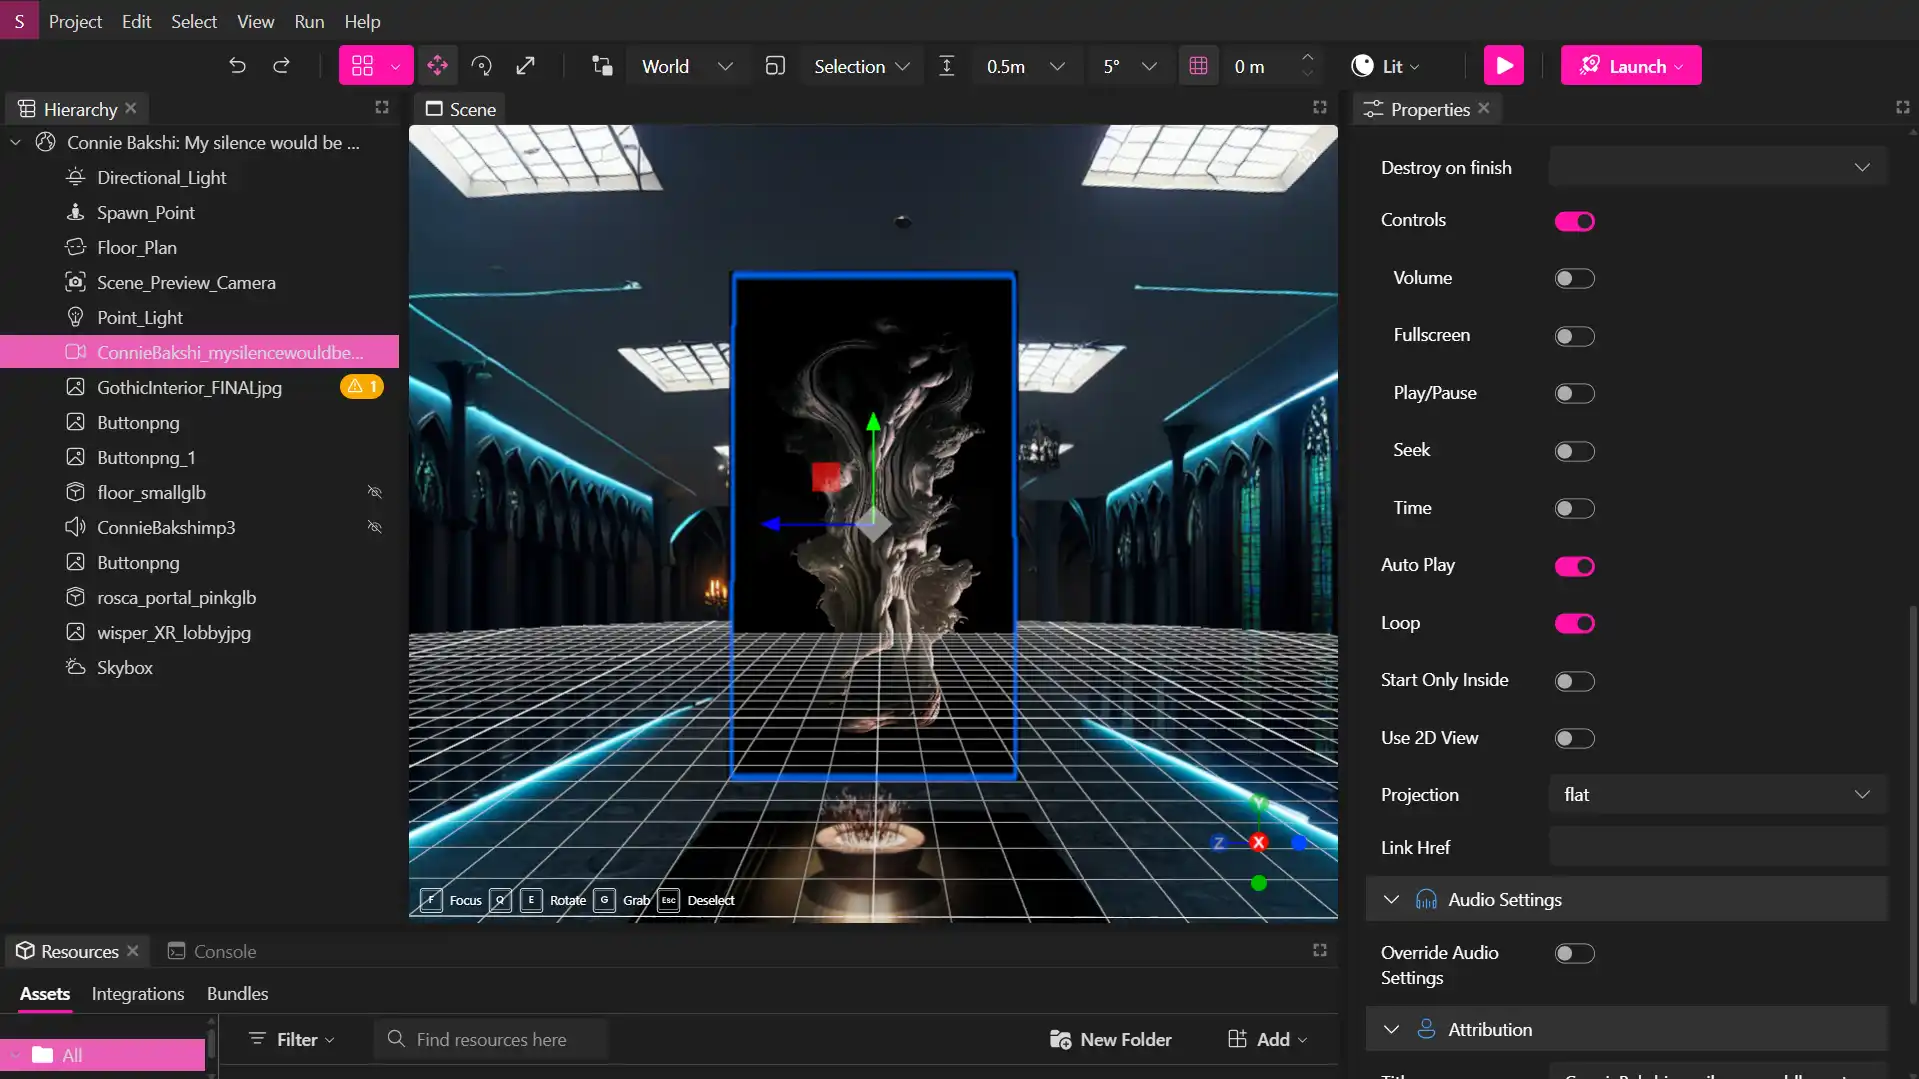Open the Filter options
This screenshot has height=1079, width=1919.
(291, 1039)
